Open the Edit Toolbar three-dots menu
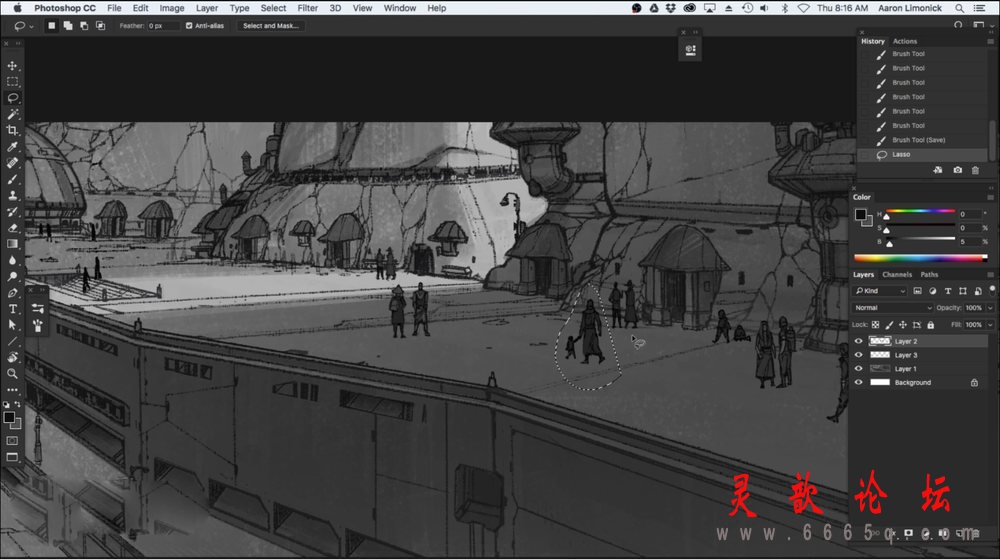This screenshot has width=1000, height=559. click(x=12, y=389)
